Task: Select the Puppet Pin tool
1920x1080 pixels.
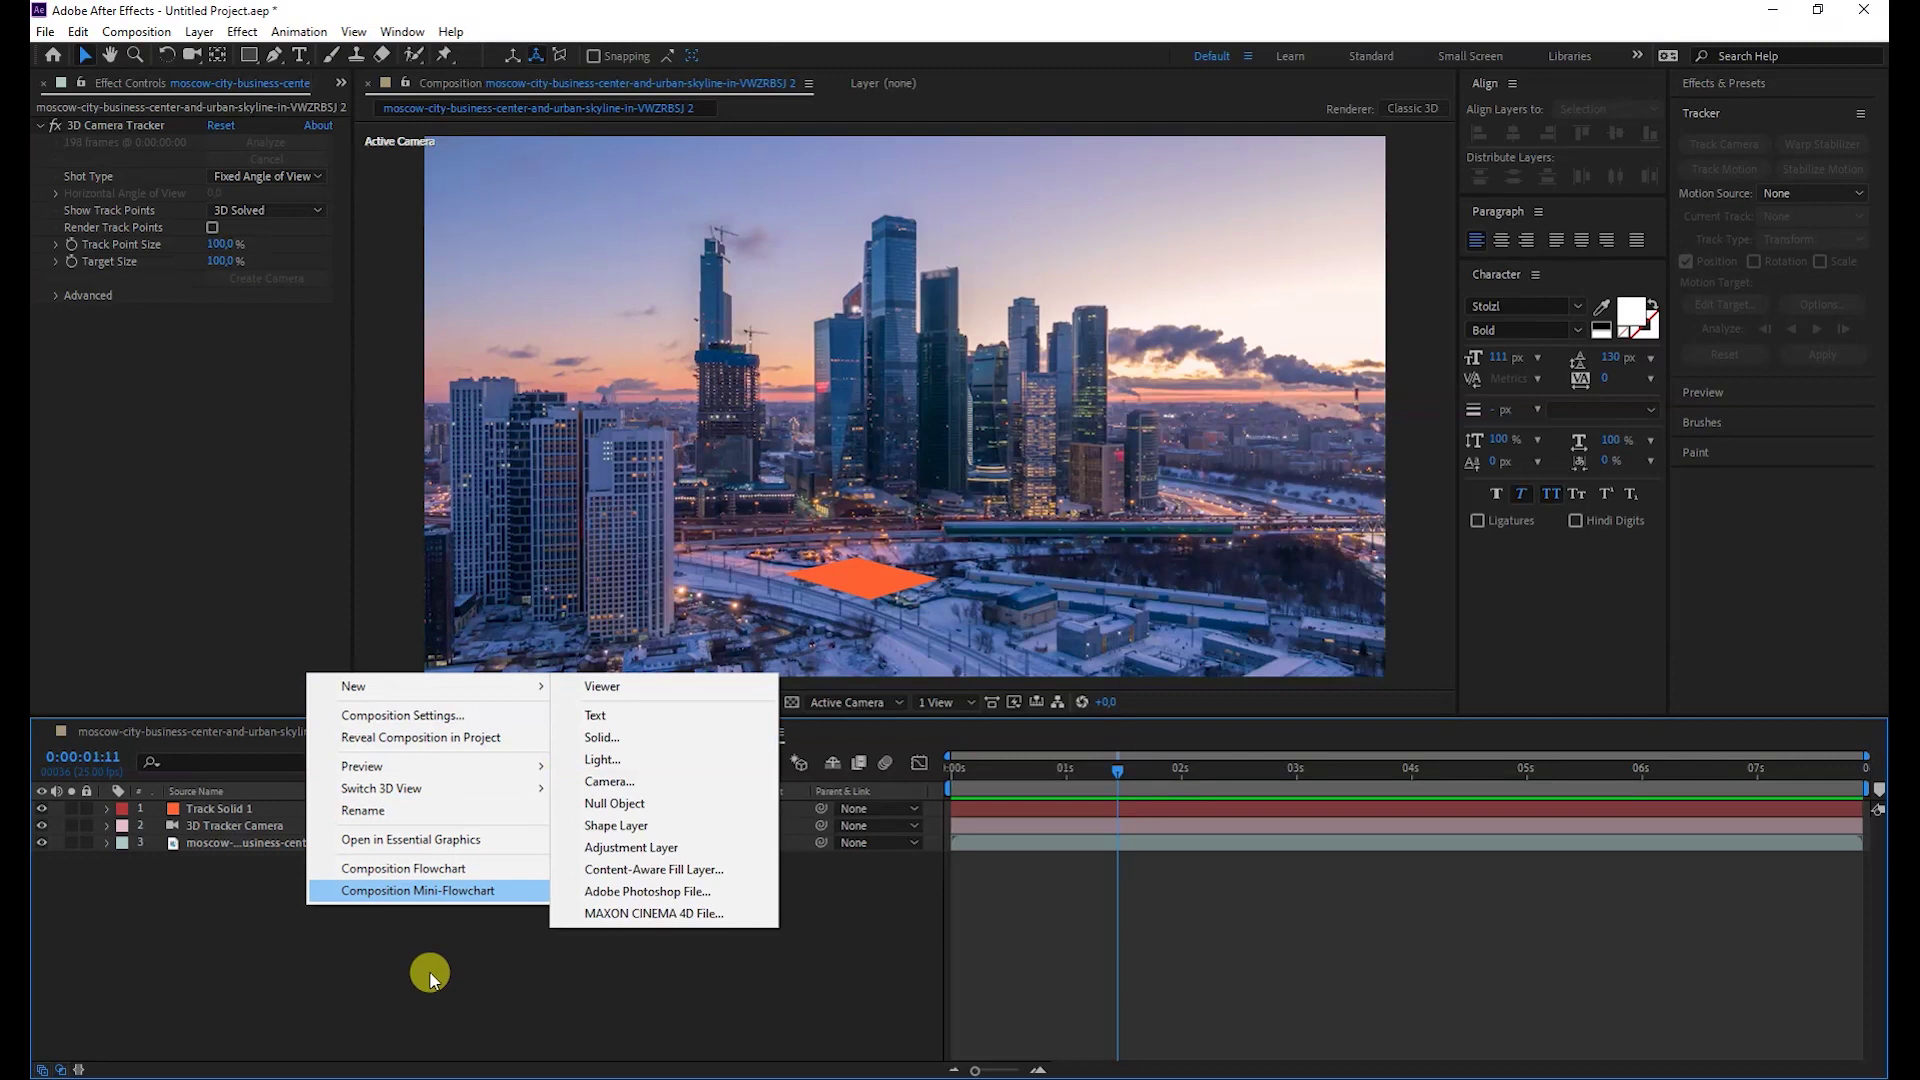Action: 445,56
